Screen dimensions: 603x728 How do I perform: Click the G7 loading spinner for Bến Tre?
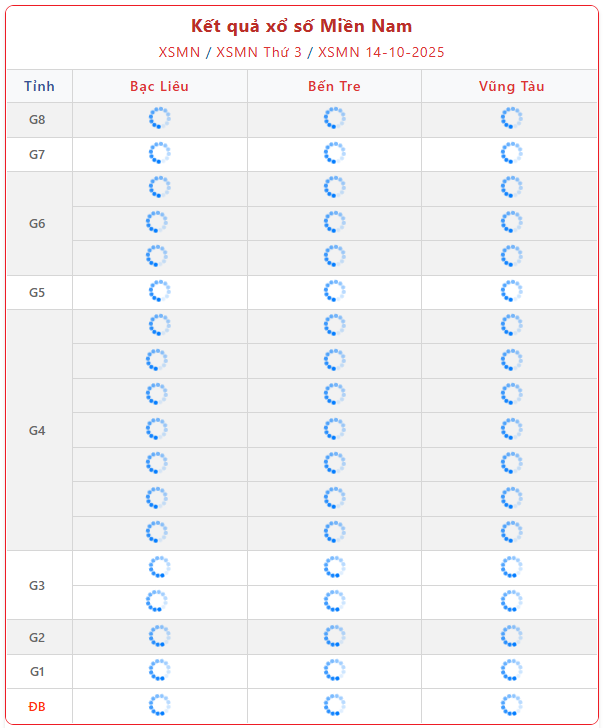pyautogui.click(x=334, y=154)
